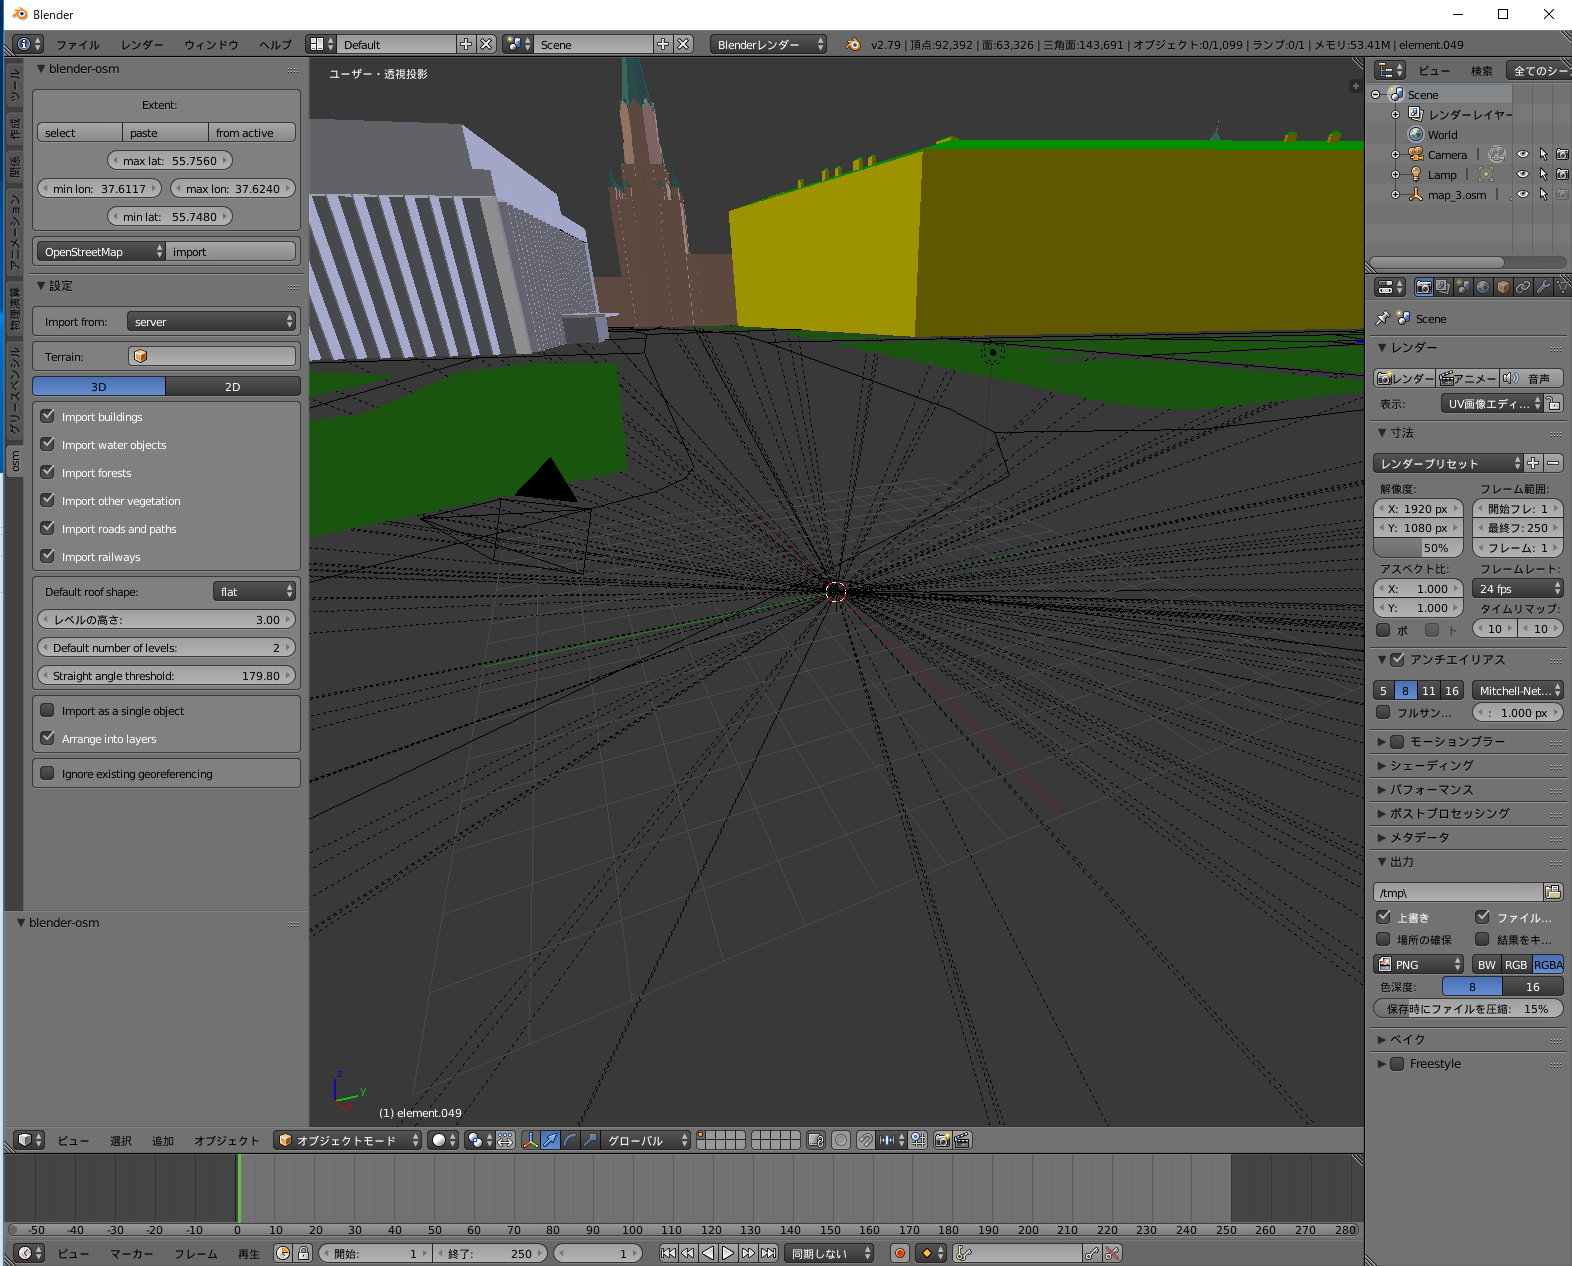The width and height of the screenshot is (1572, 1266).
Task: Click the OpenGL render image camera icon
Action: [x=942, y=1140]
